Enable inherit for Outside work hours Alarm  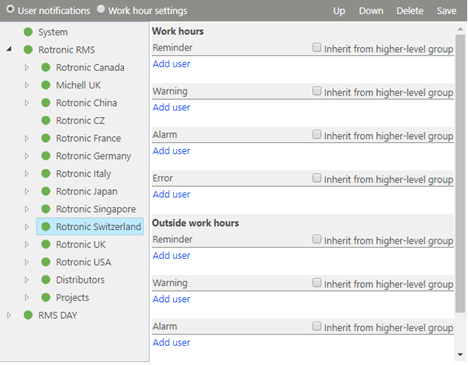coord(317,326)
